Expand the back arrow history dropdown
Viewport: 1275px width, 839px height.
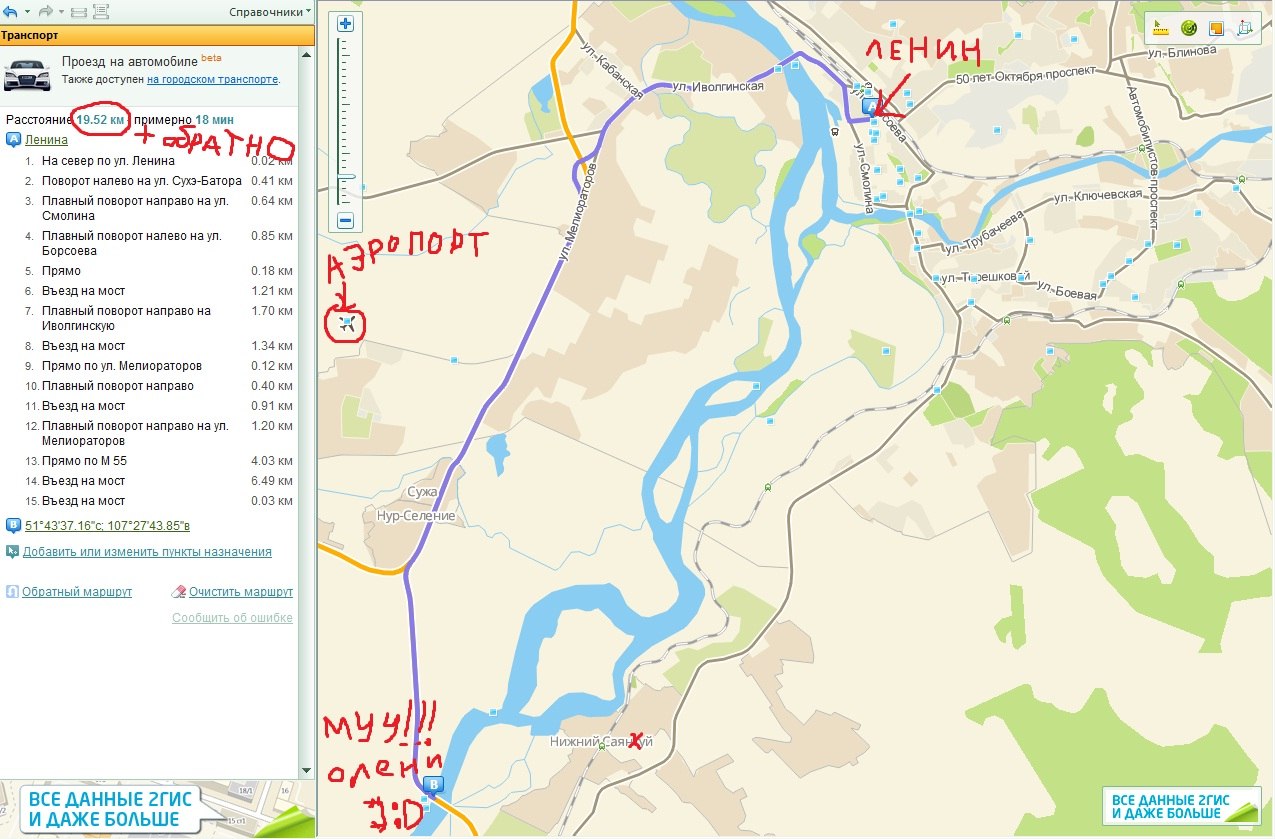[27, 11]
